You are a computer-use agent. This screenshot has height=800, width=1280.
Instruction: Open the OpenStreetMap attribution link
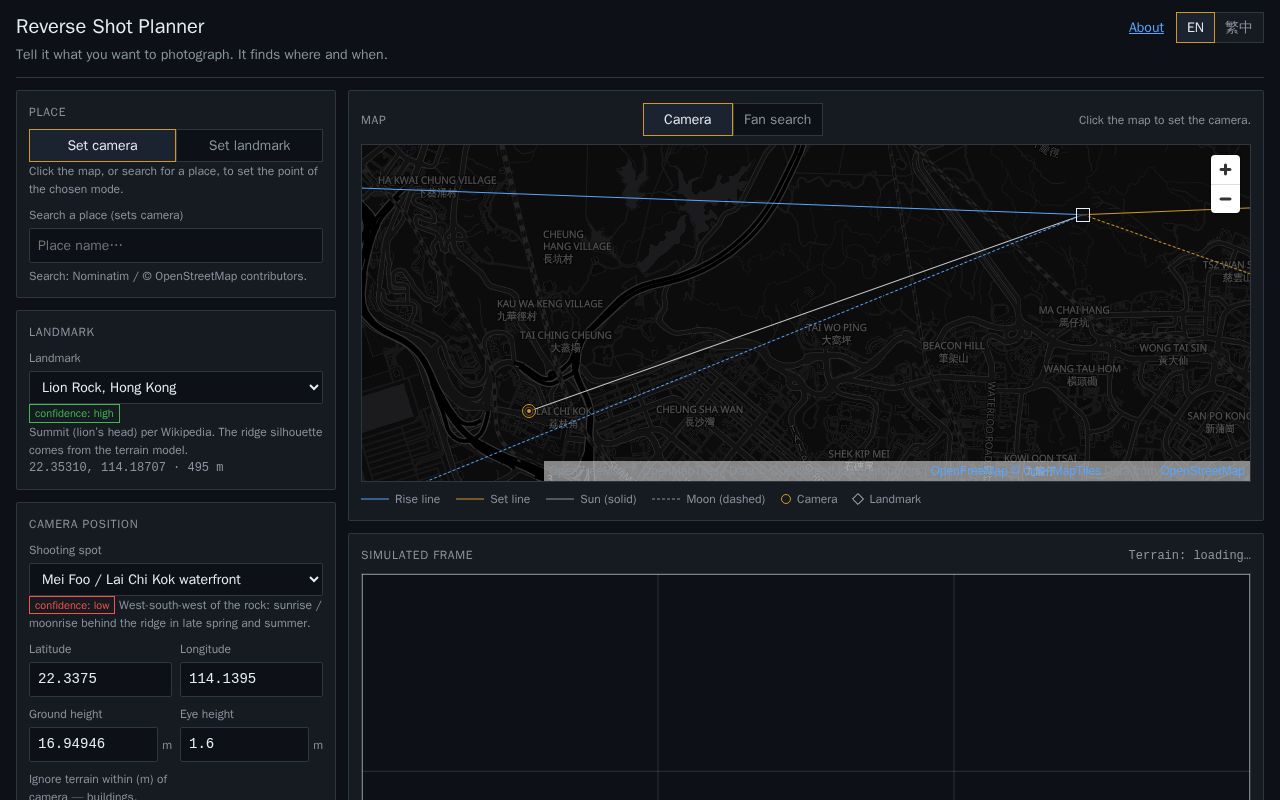click(x=1202, y=471)
